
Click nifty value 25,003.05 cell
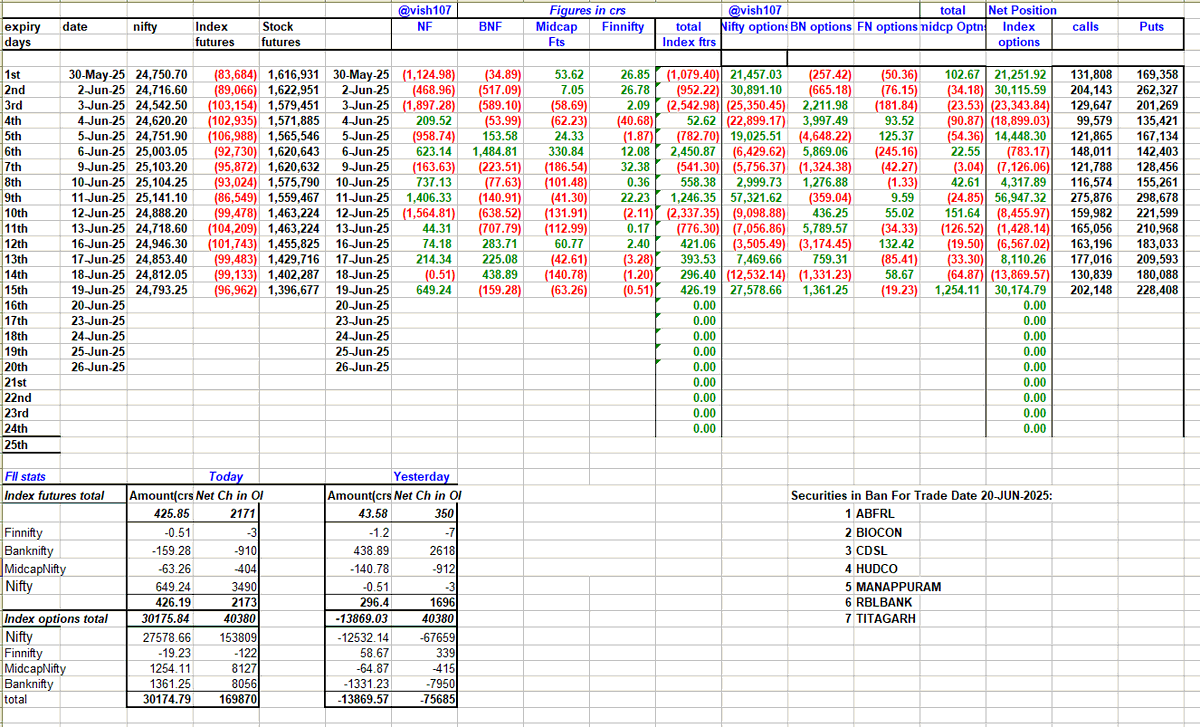pos(160,152)
